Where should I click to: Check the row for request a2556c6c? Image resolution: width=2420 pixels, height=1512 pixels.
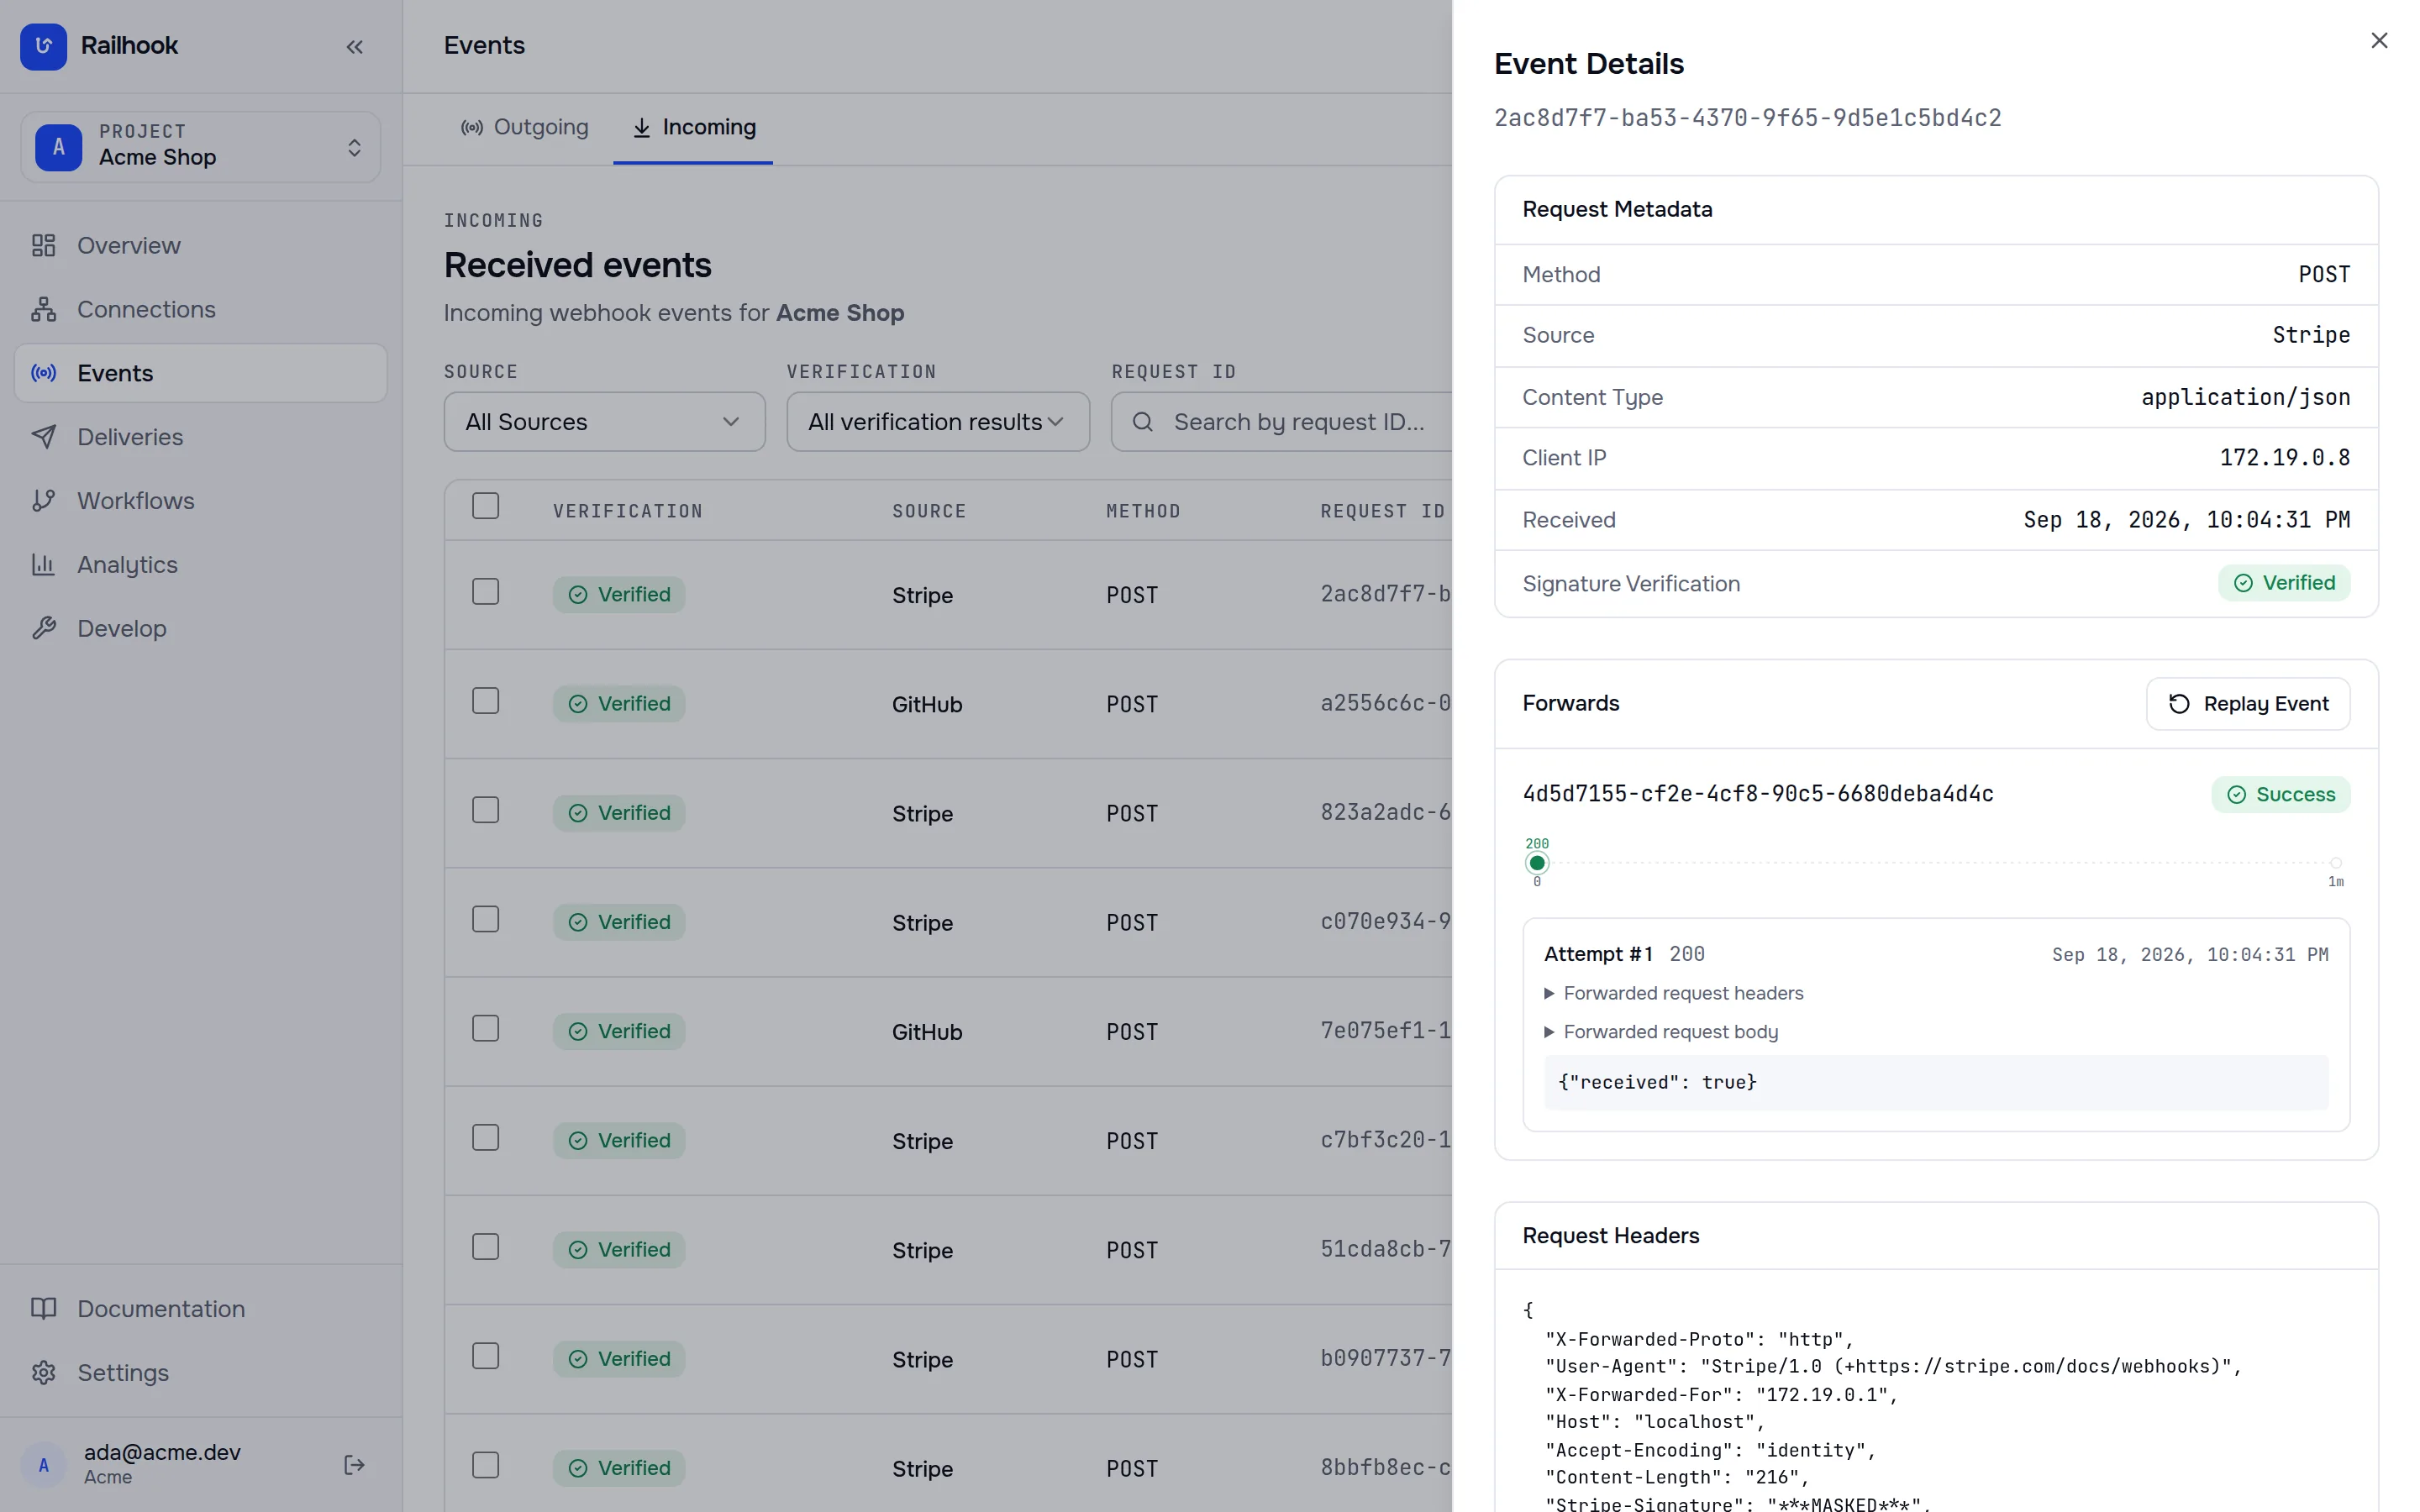(485, 701)
